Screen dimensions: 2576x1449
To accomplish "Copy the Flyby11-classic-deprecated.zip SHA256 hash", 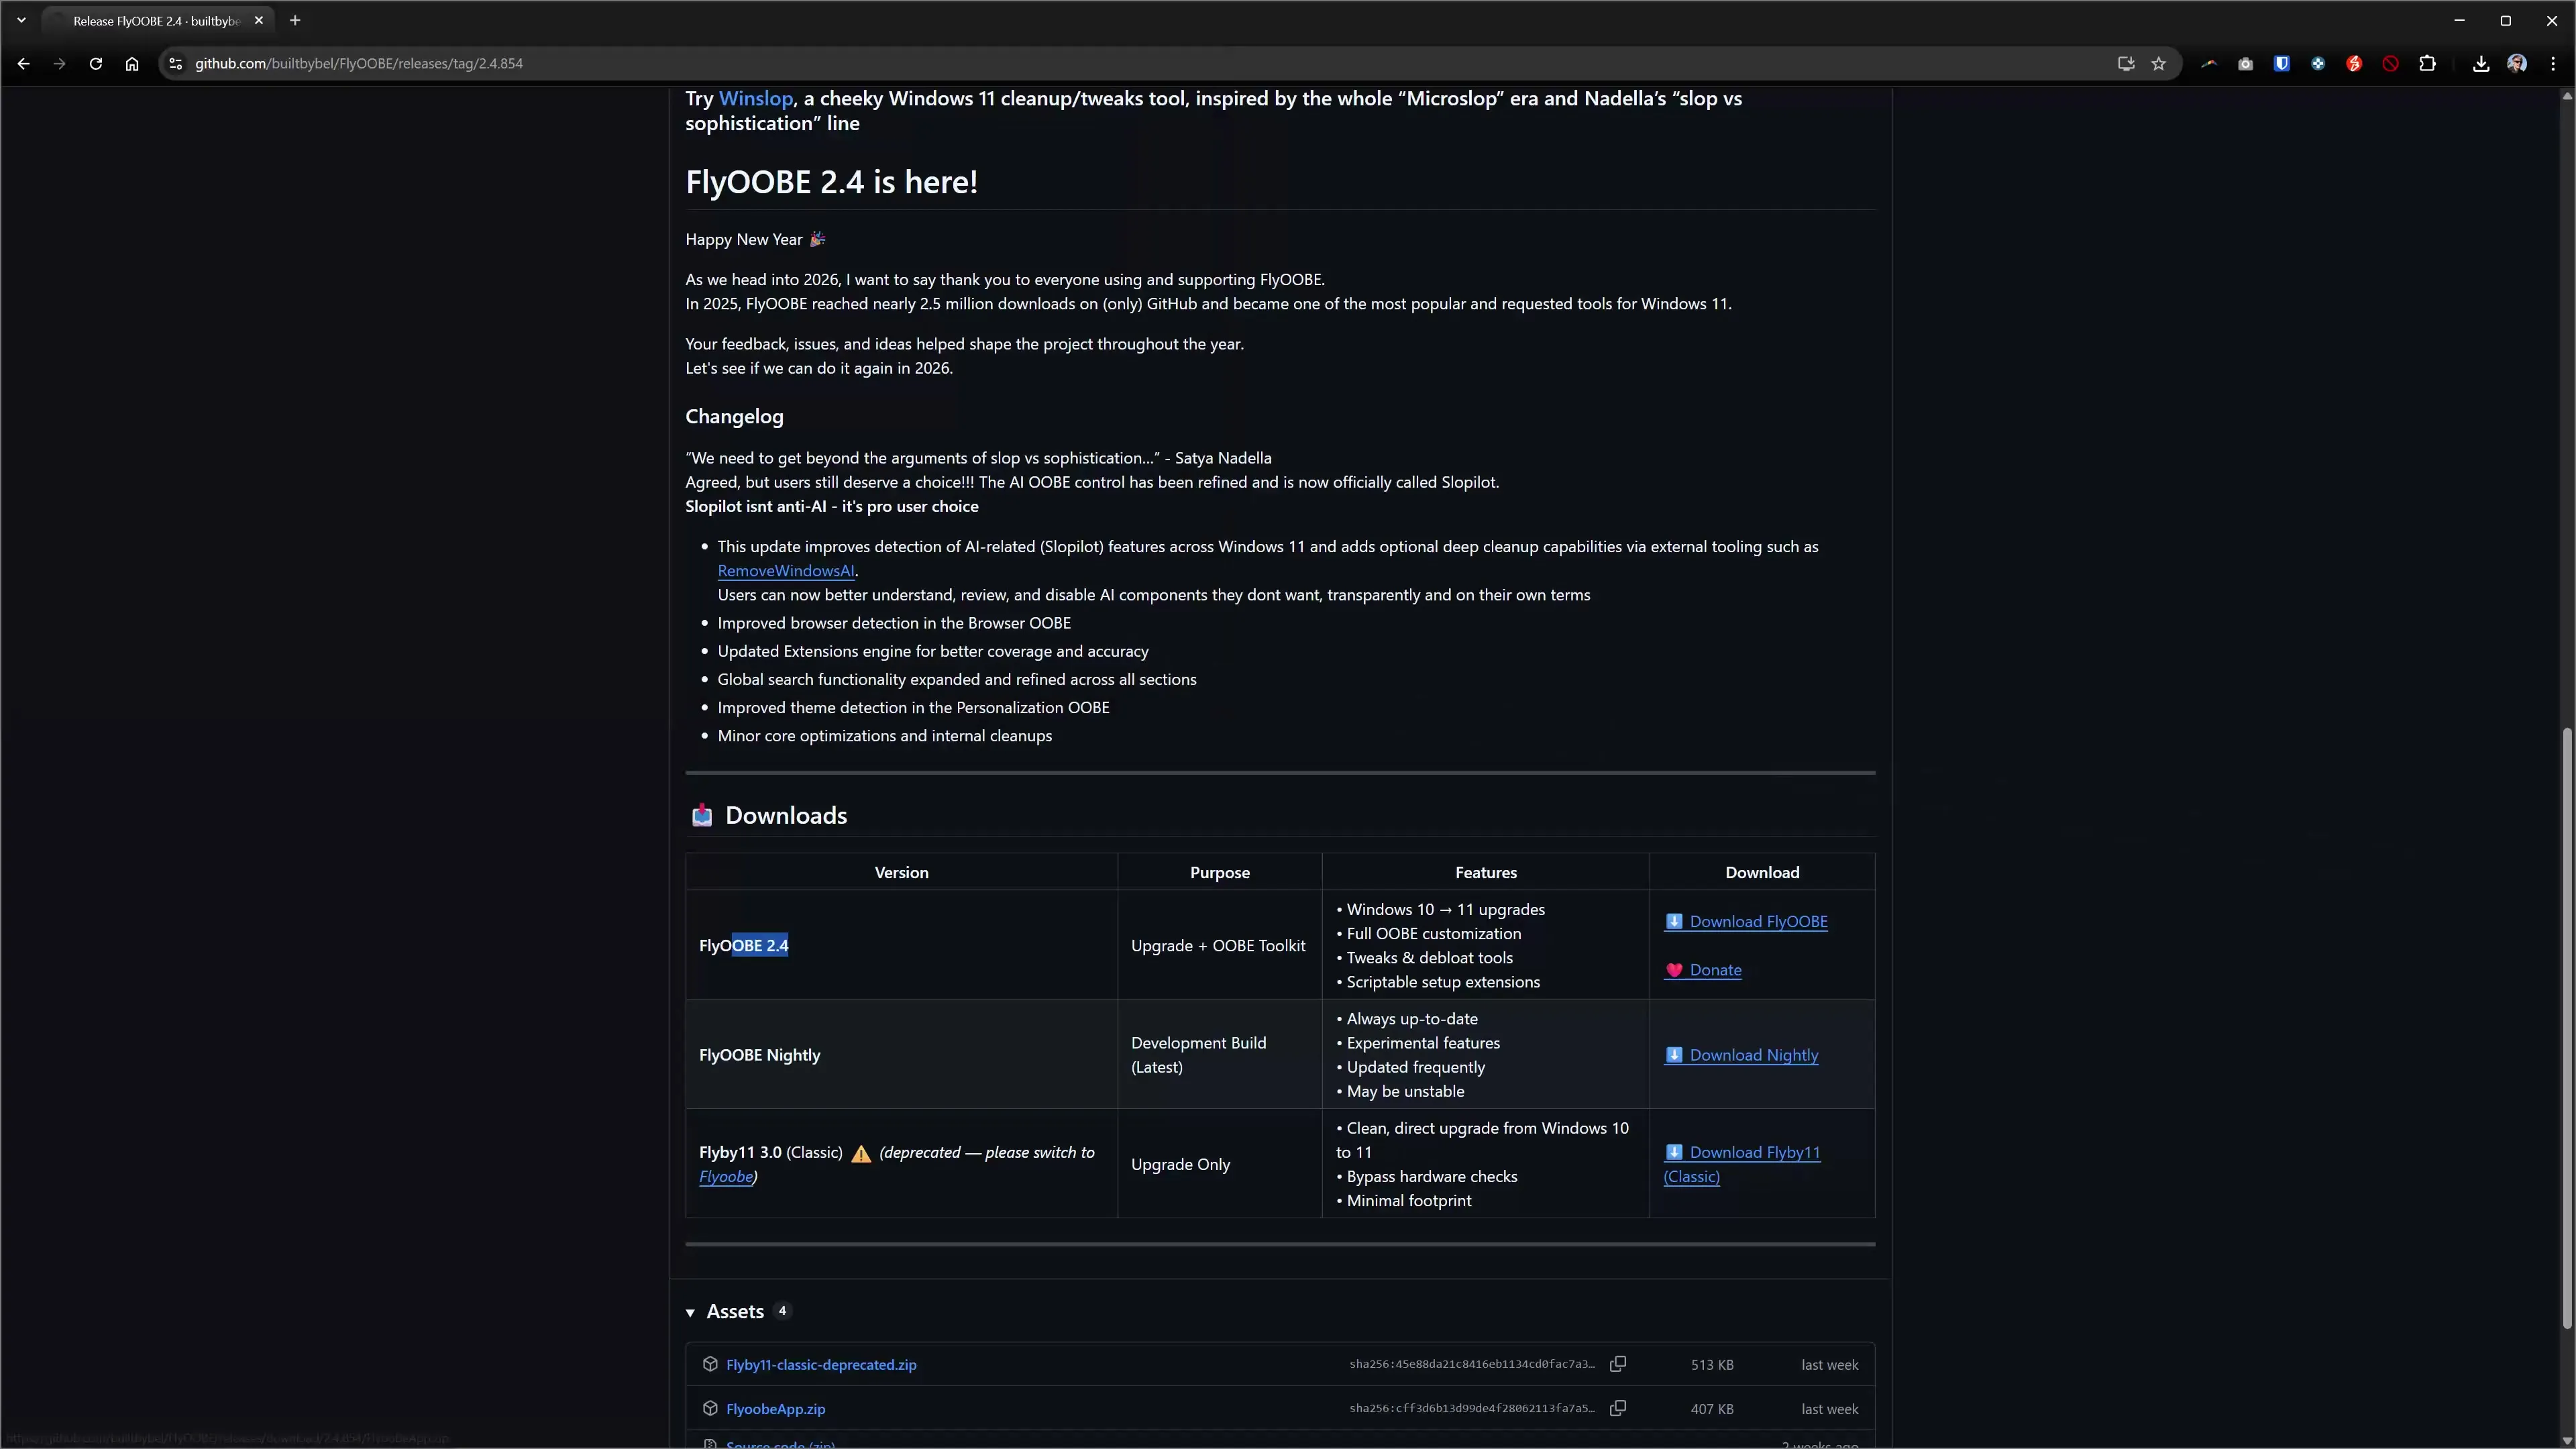I will pos(1617,1364).
